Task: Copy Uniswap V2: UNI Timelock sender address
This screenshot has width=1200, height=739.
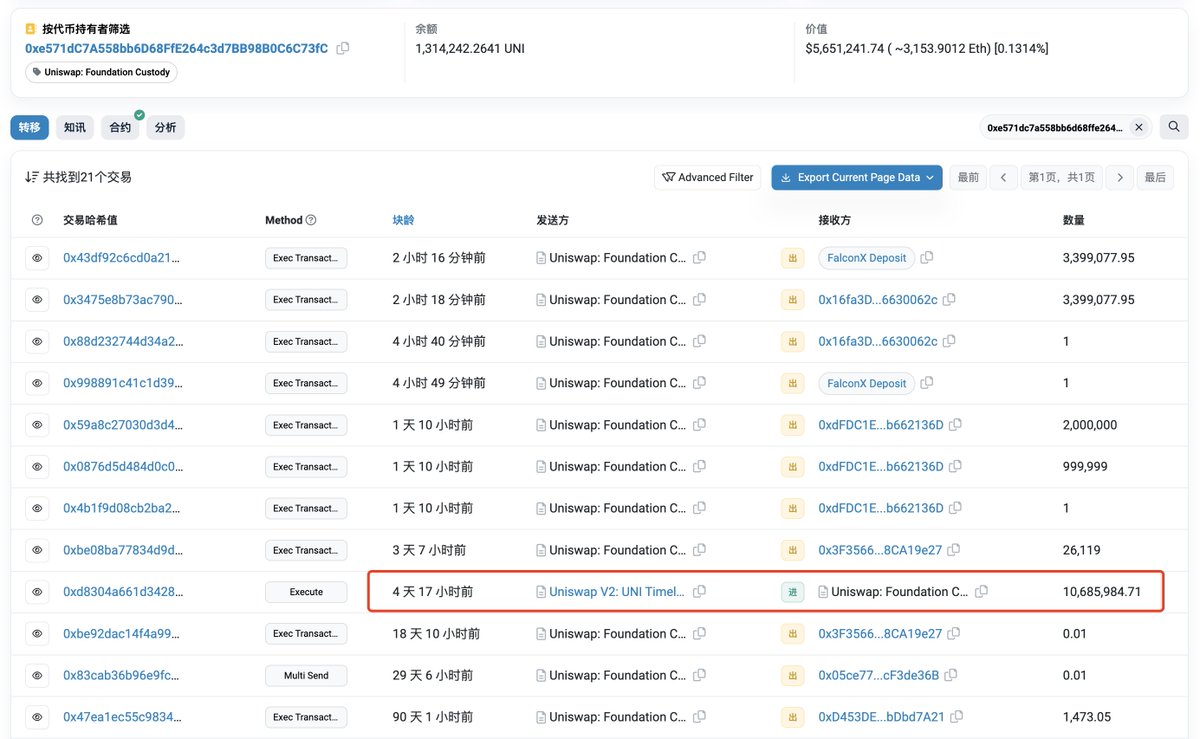Action: click(x=699, y=592)
